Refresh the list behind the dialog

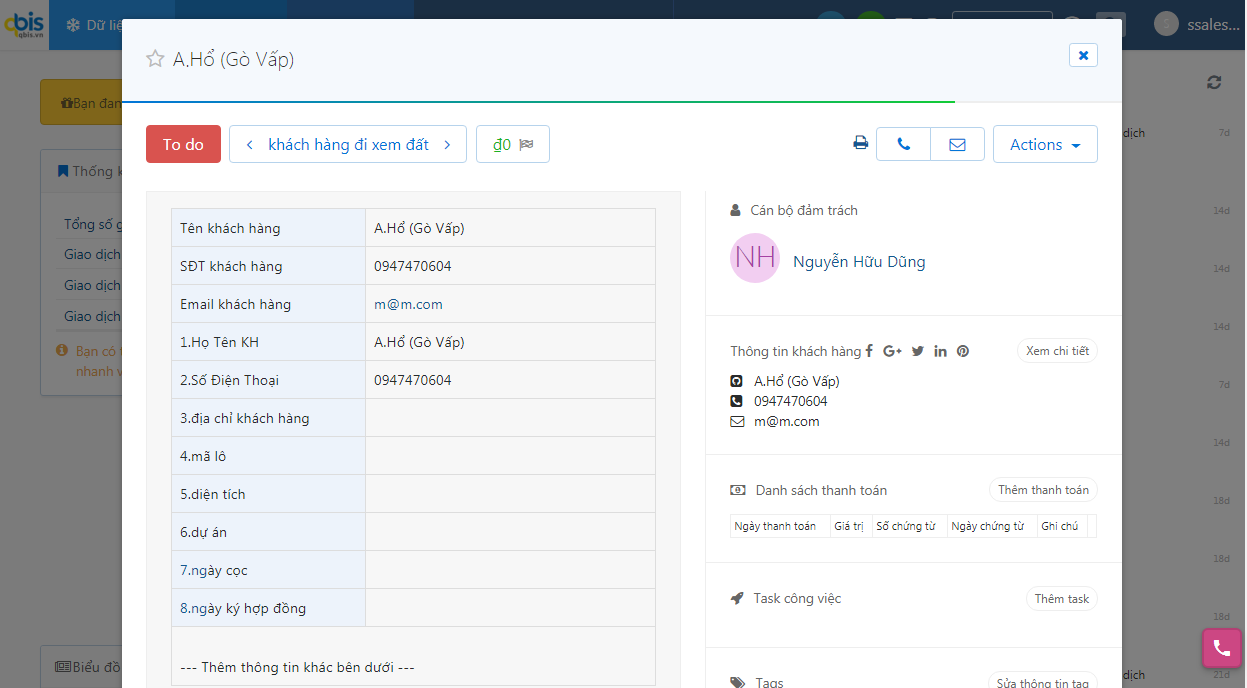(x=1214, y=83)
